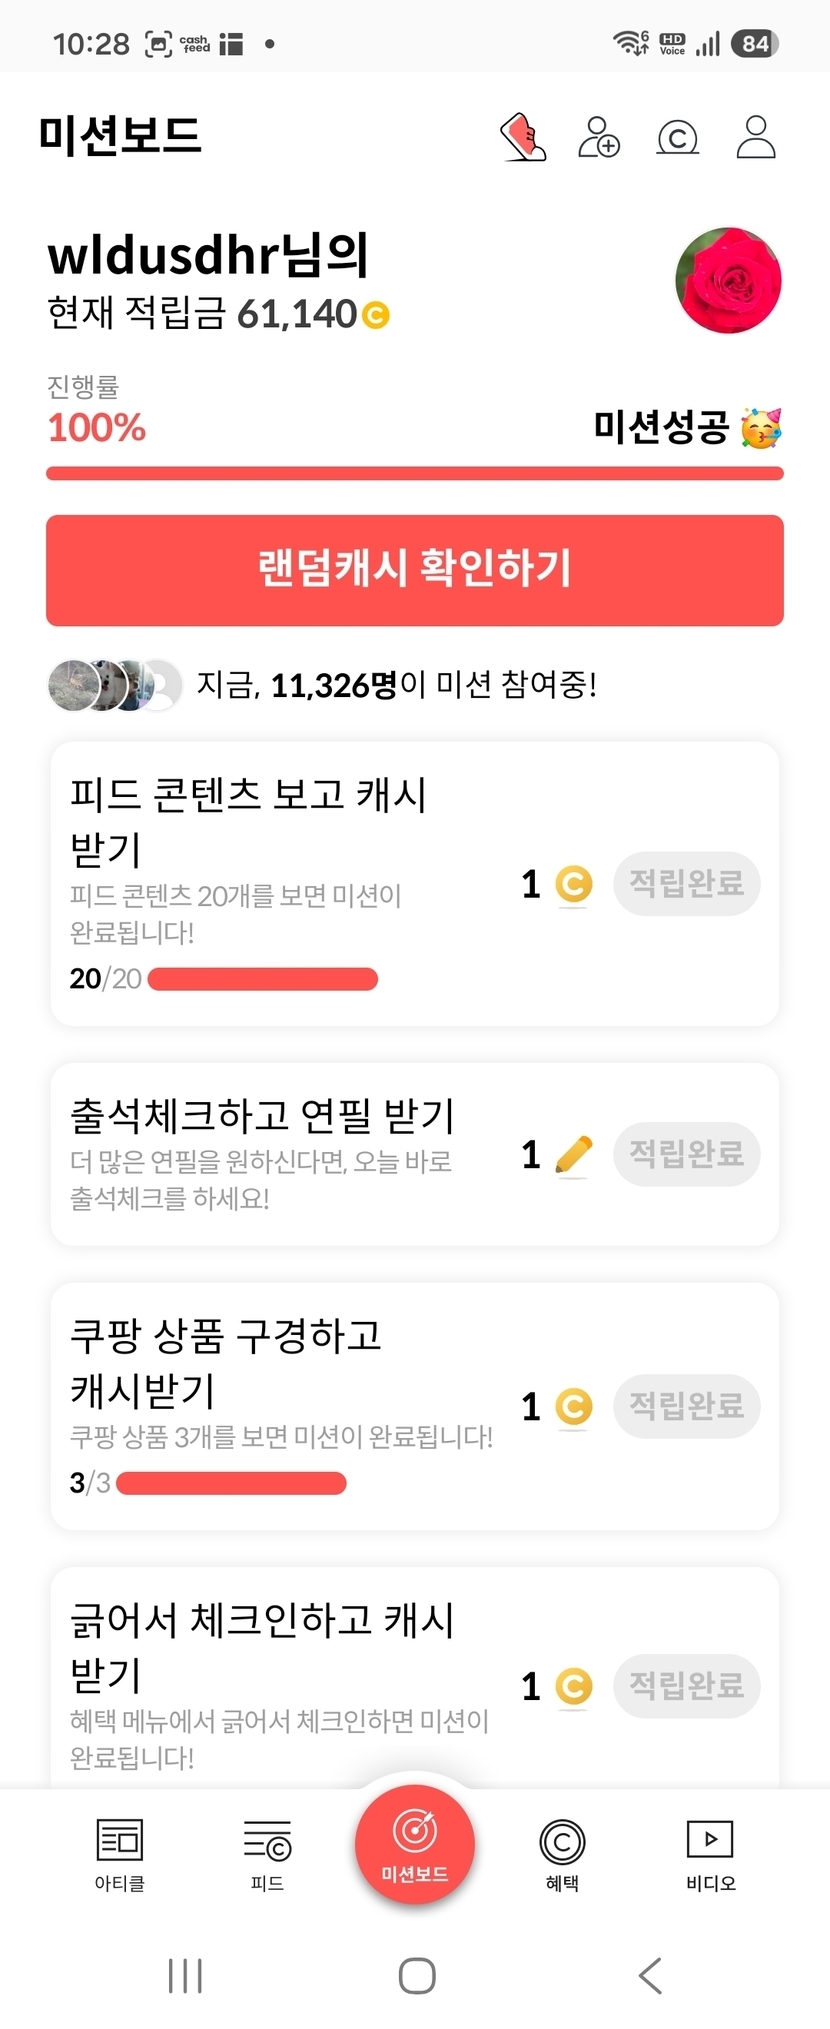Image resolution: width=830 pixels, height=2029 pixels.
Task: Open the cash coin icon in header
Action: pyautogui.click(x=677, y=137)
